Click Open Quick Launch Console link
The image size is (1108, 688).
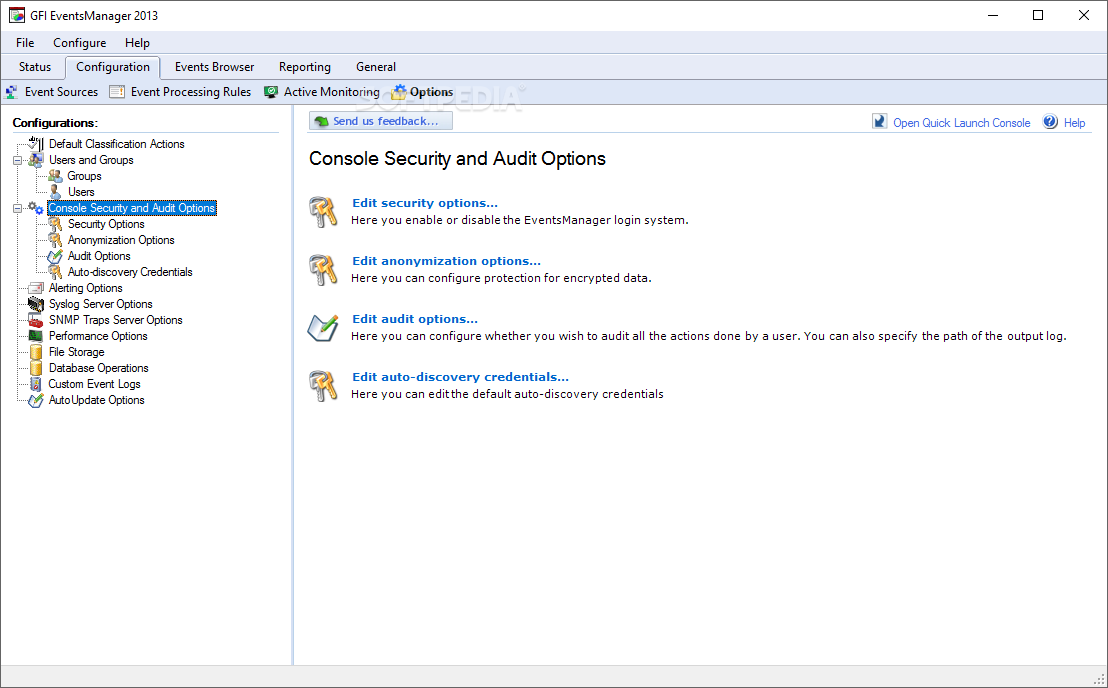pyautogui.click(x=962, y=123)
